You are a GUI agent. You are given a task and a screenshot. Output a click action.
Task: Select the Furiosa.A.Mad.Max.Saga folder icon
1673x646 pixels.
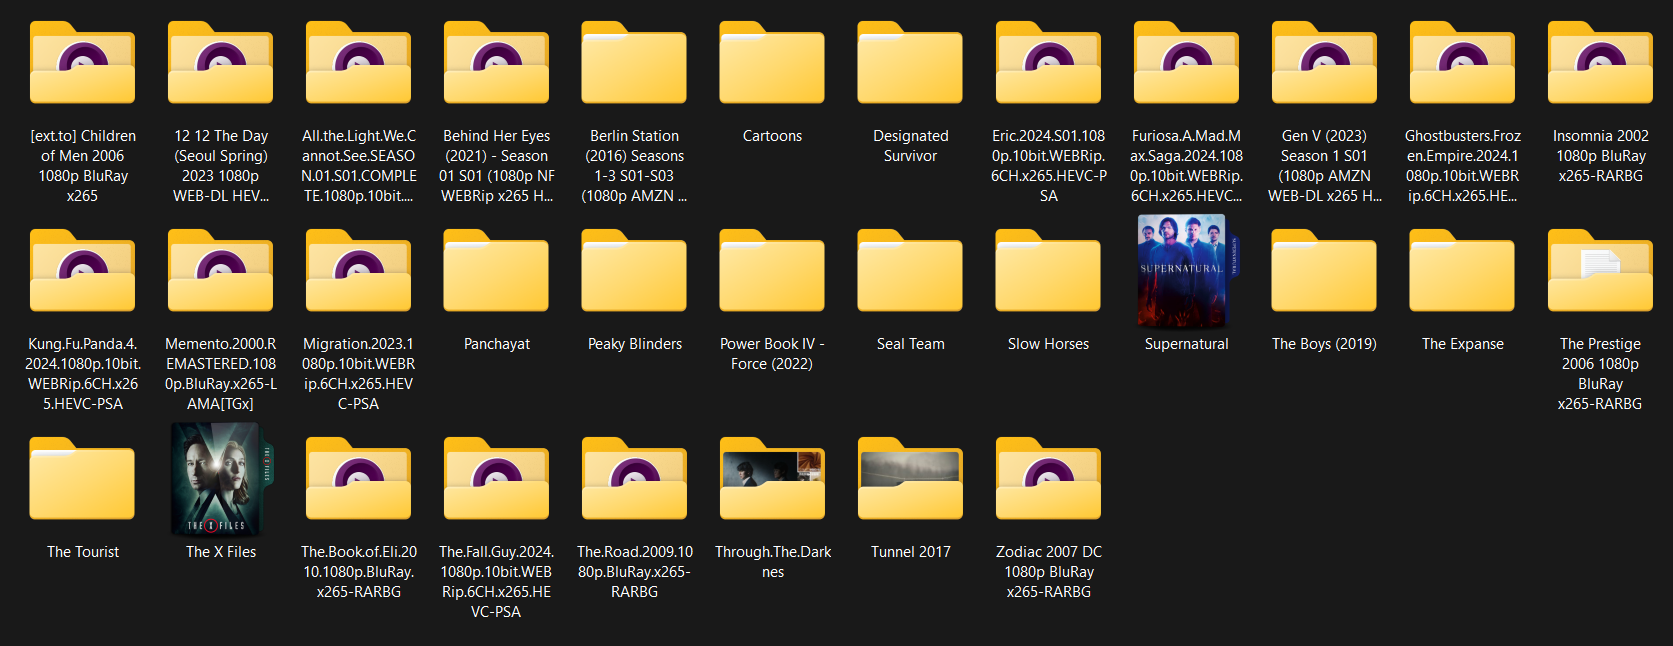point(1186,63)
